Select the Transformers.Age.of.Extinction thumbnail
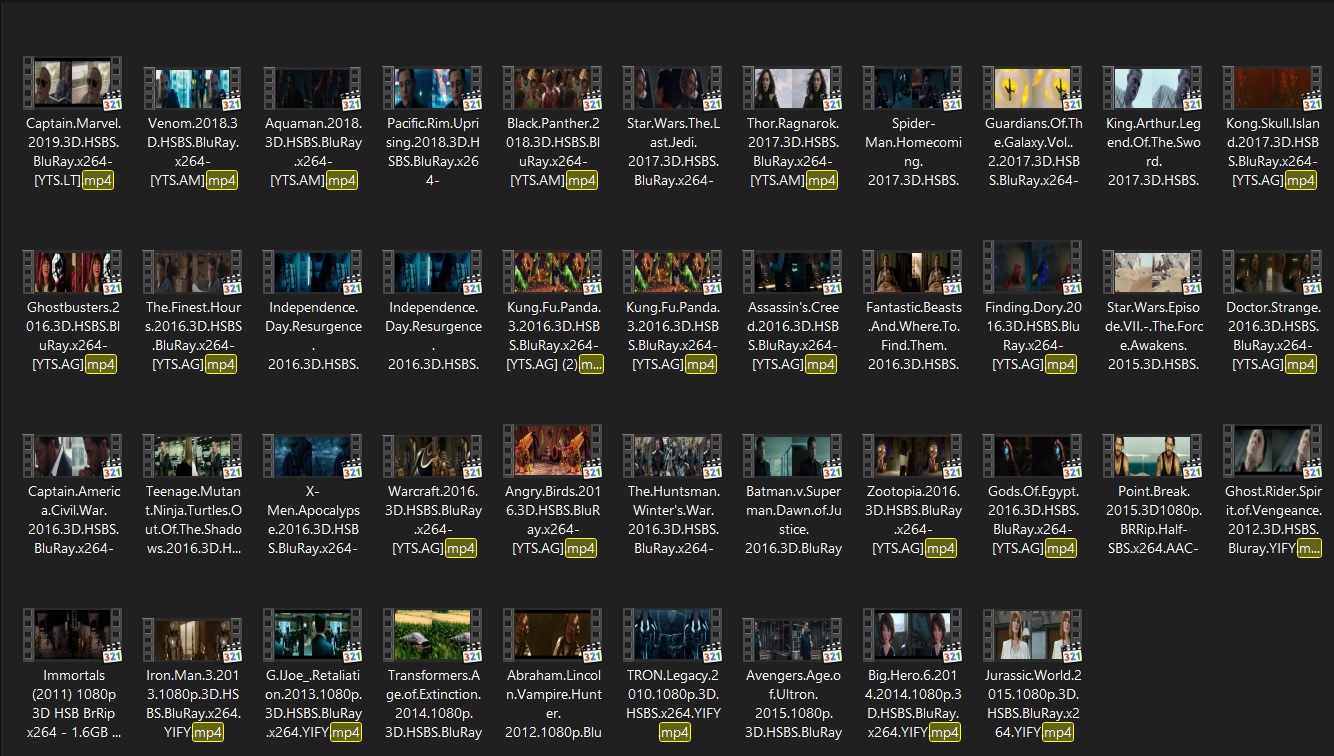Viewport: 1334px width, 756px height. 432,635
